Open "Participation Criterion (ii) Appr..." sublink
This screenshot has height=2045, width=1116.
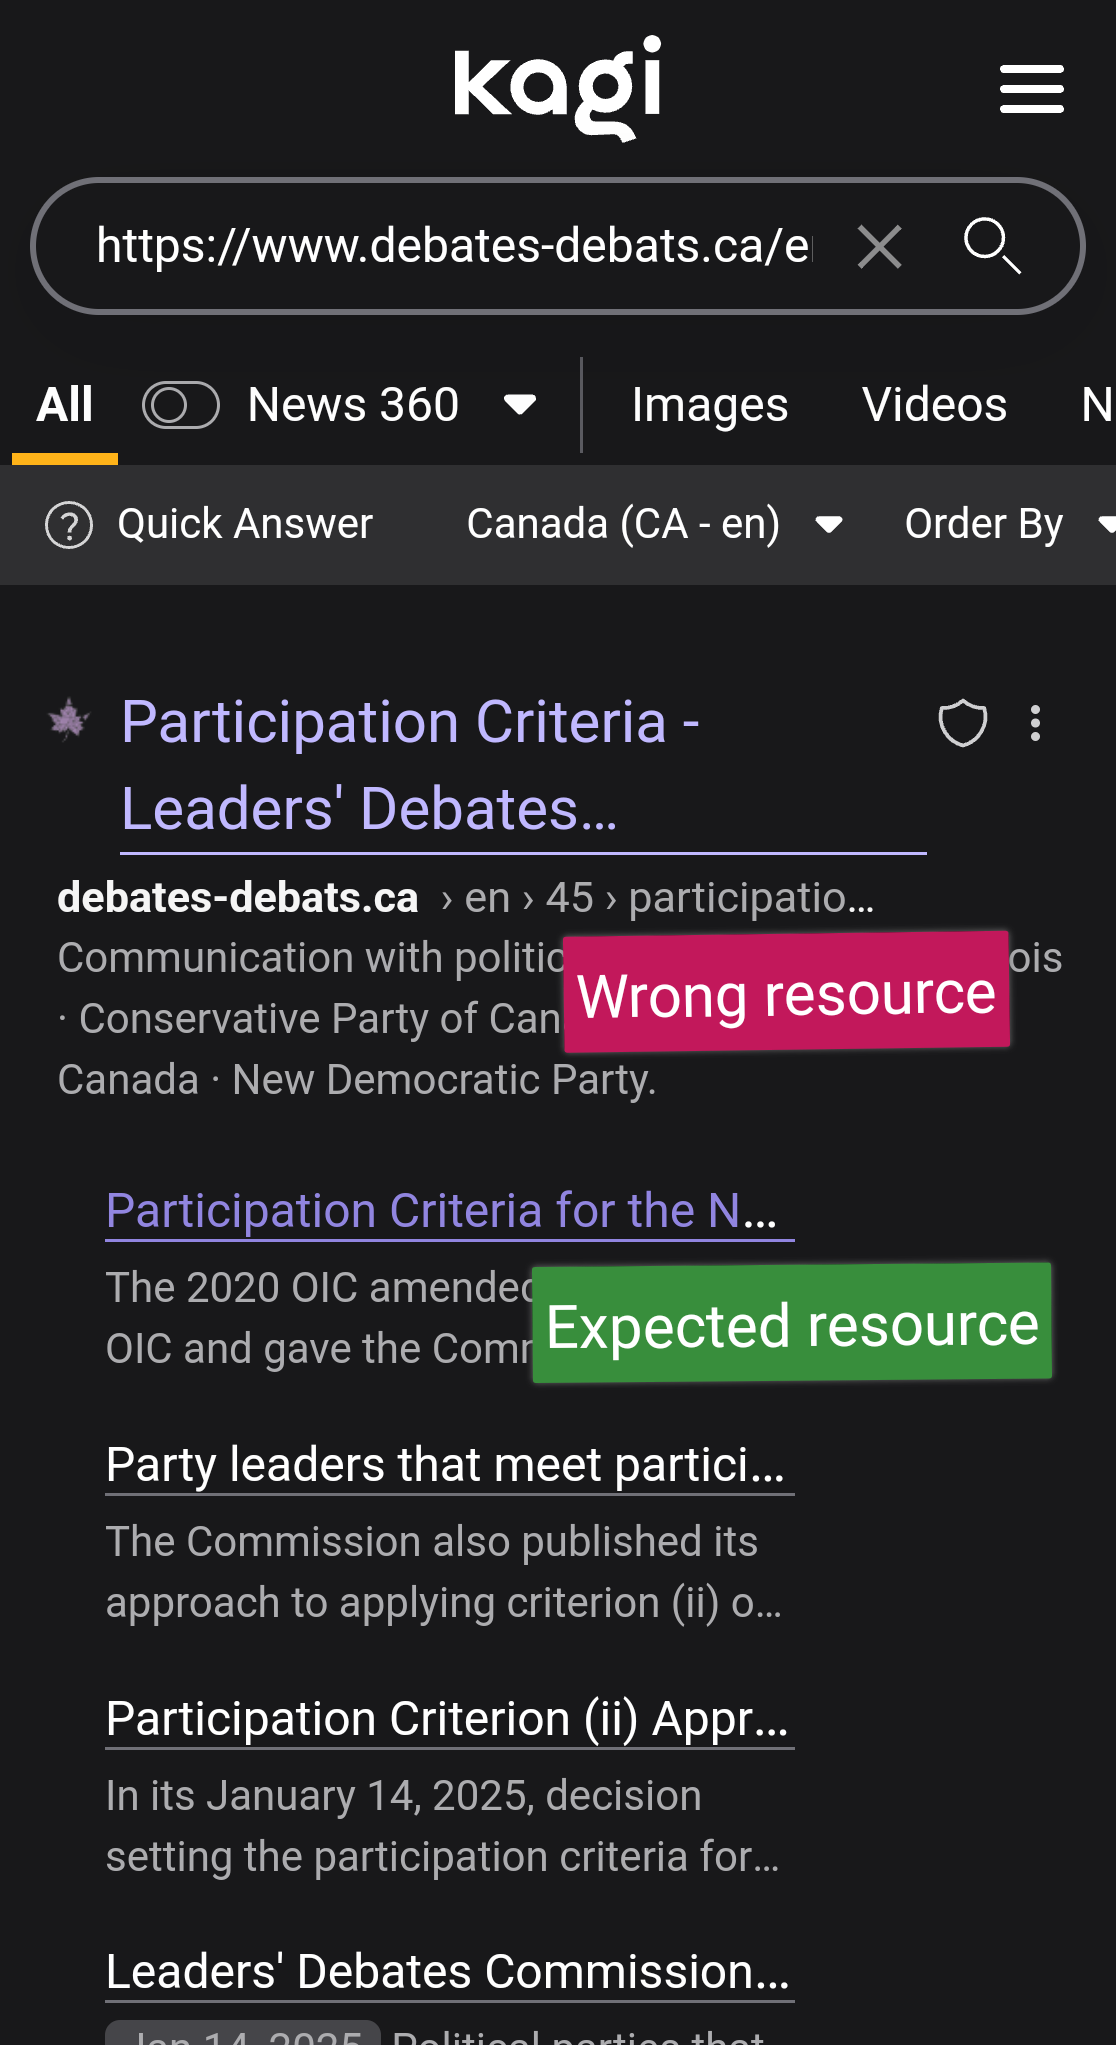click(x=447, y=1719)
